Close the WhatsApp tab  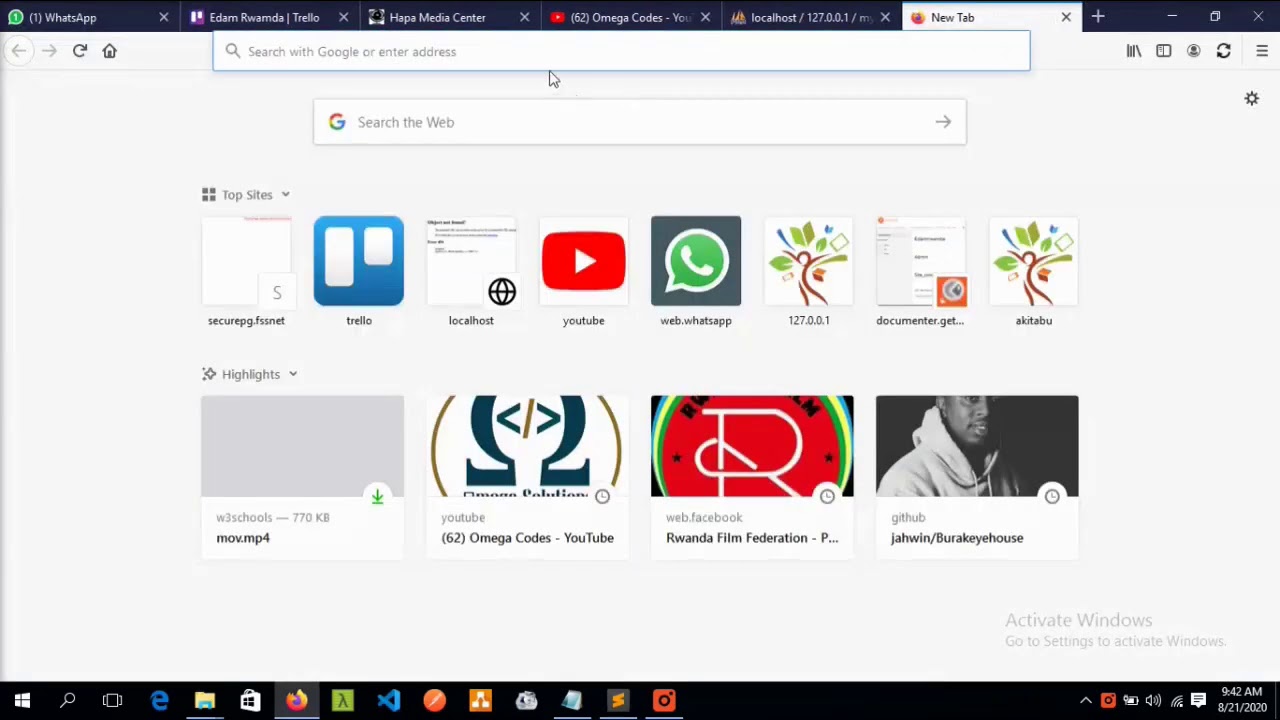click(164, 17)
